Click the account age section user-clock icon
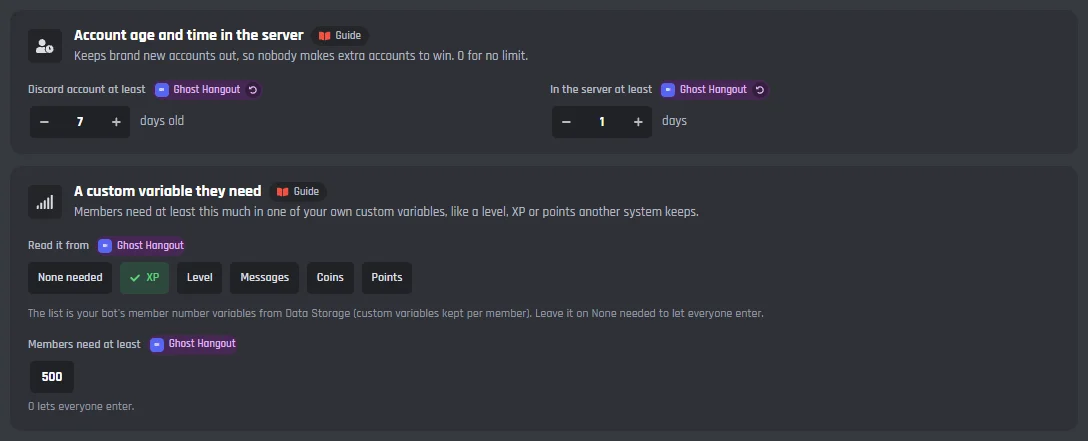Image resolution: width=1088 pixels, height=441 pixels. [x=45, y=46]
